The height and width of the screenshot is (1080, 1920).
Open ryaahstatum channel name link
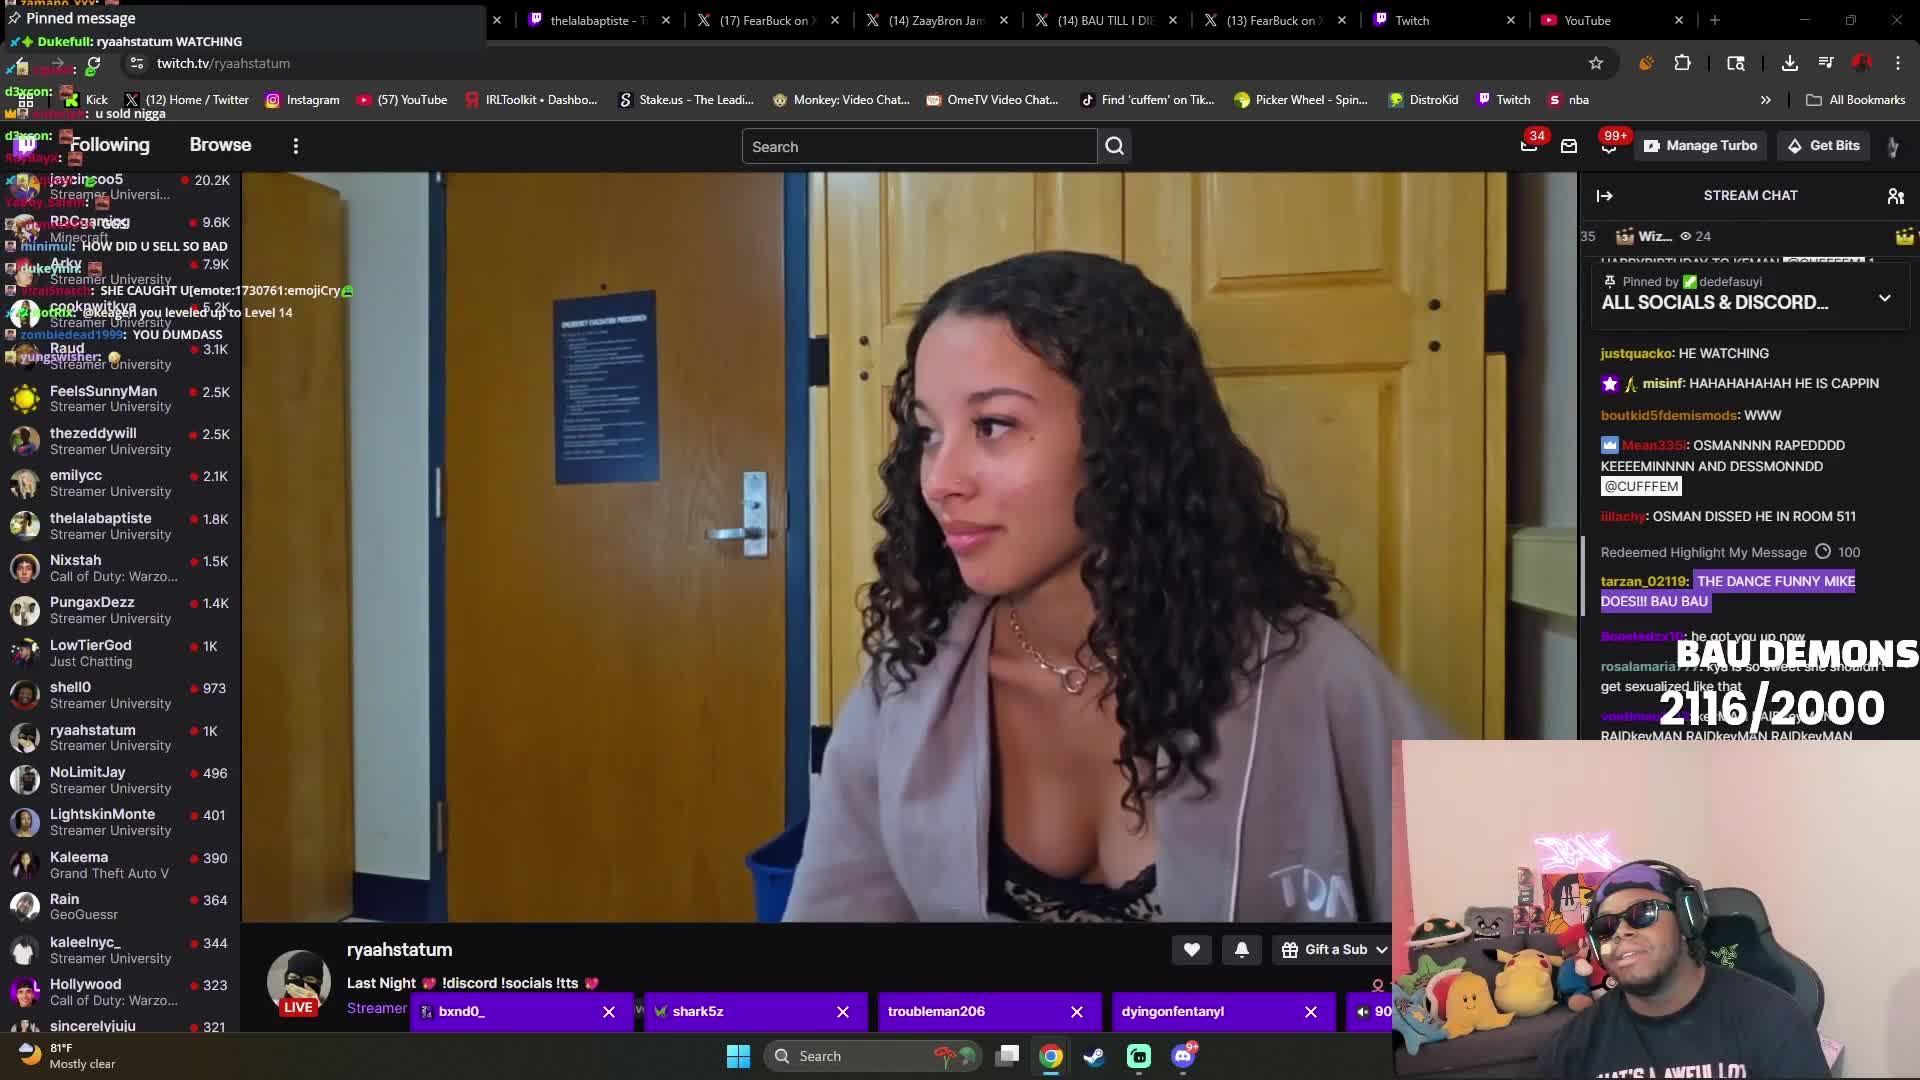point(399,950)
